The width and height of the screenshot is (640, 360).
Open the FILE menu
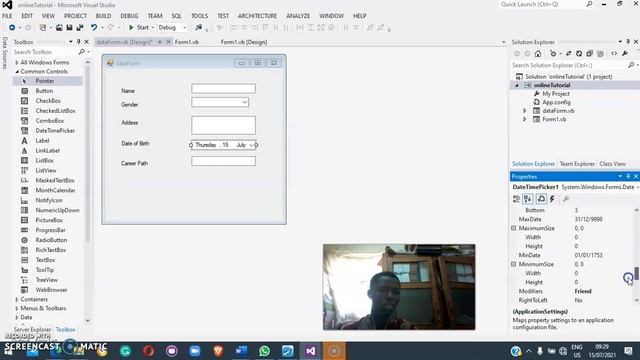pyautogui.click(x=7, y=16)
